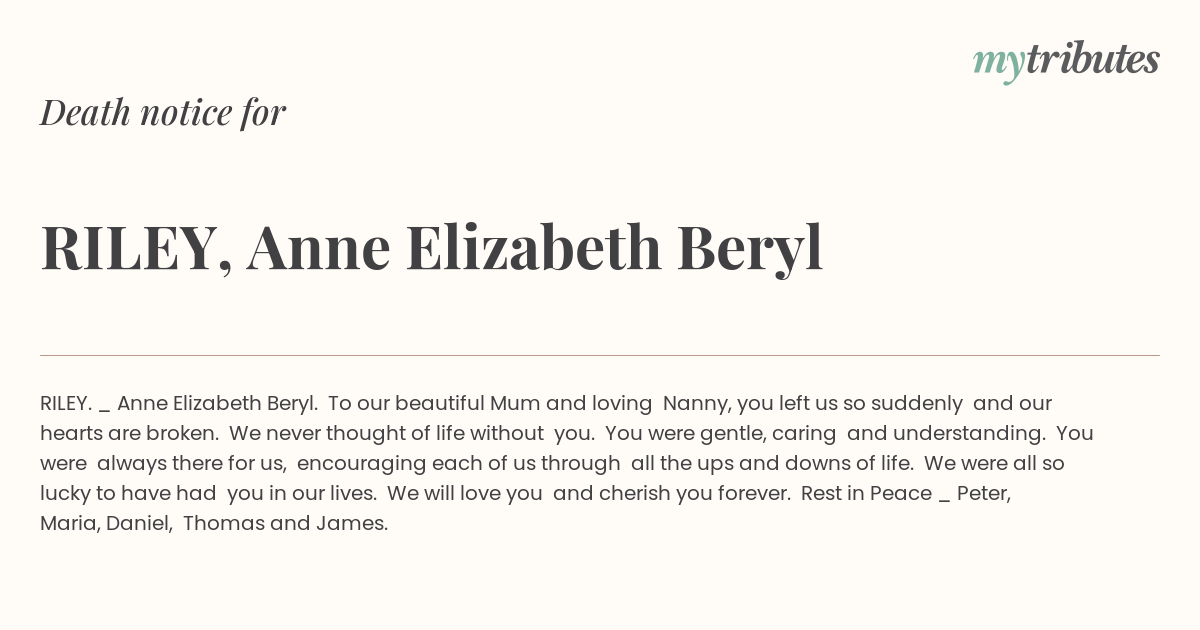
Task: Select the "Death notice for" heading
Action: coord(163,113)
